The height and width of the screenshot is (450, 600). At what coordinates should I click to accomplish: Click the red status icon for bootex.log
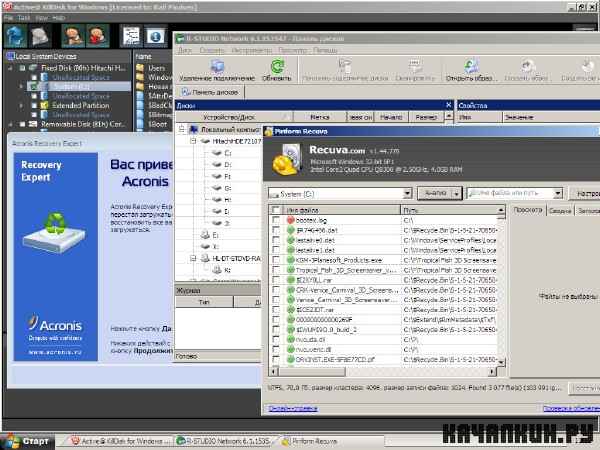coord(290,220)
